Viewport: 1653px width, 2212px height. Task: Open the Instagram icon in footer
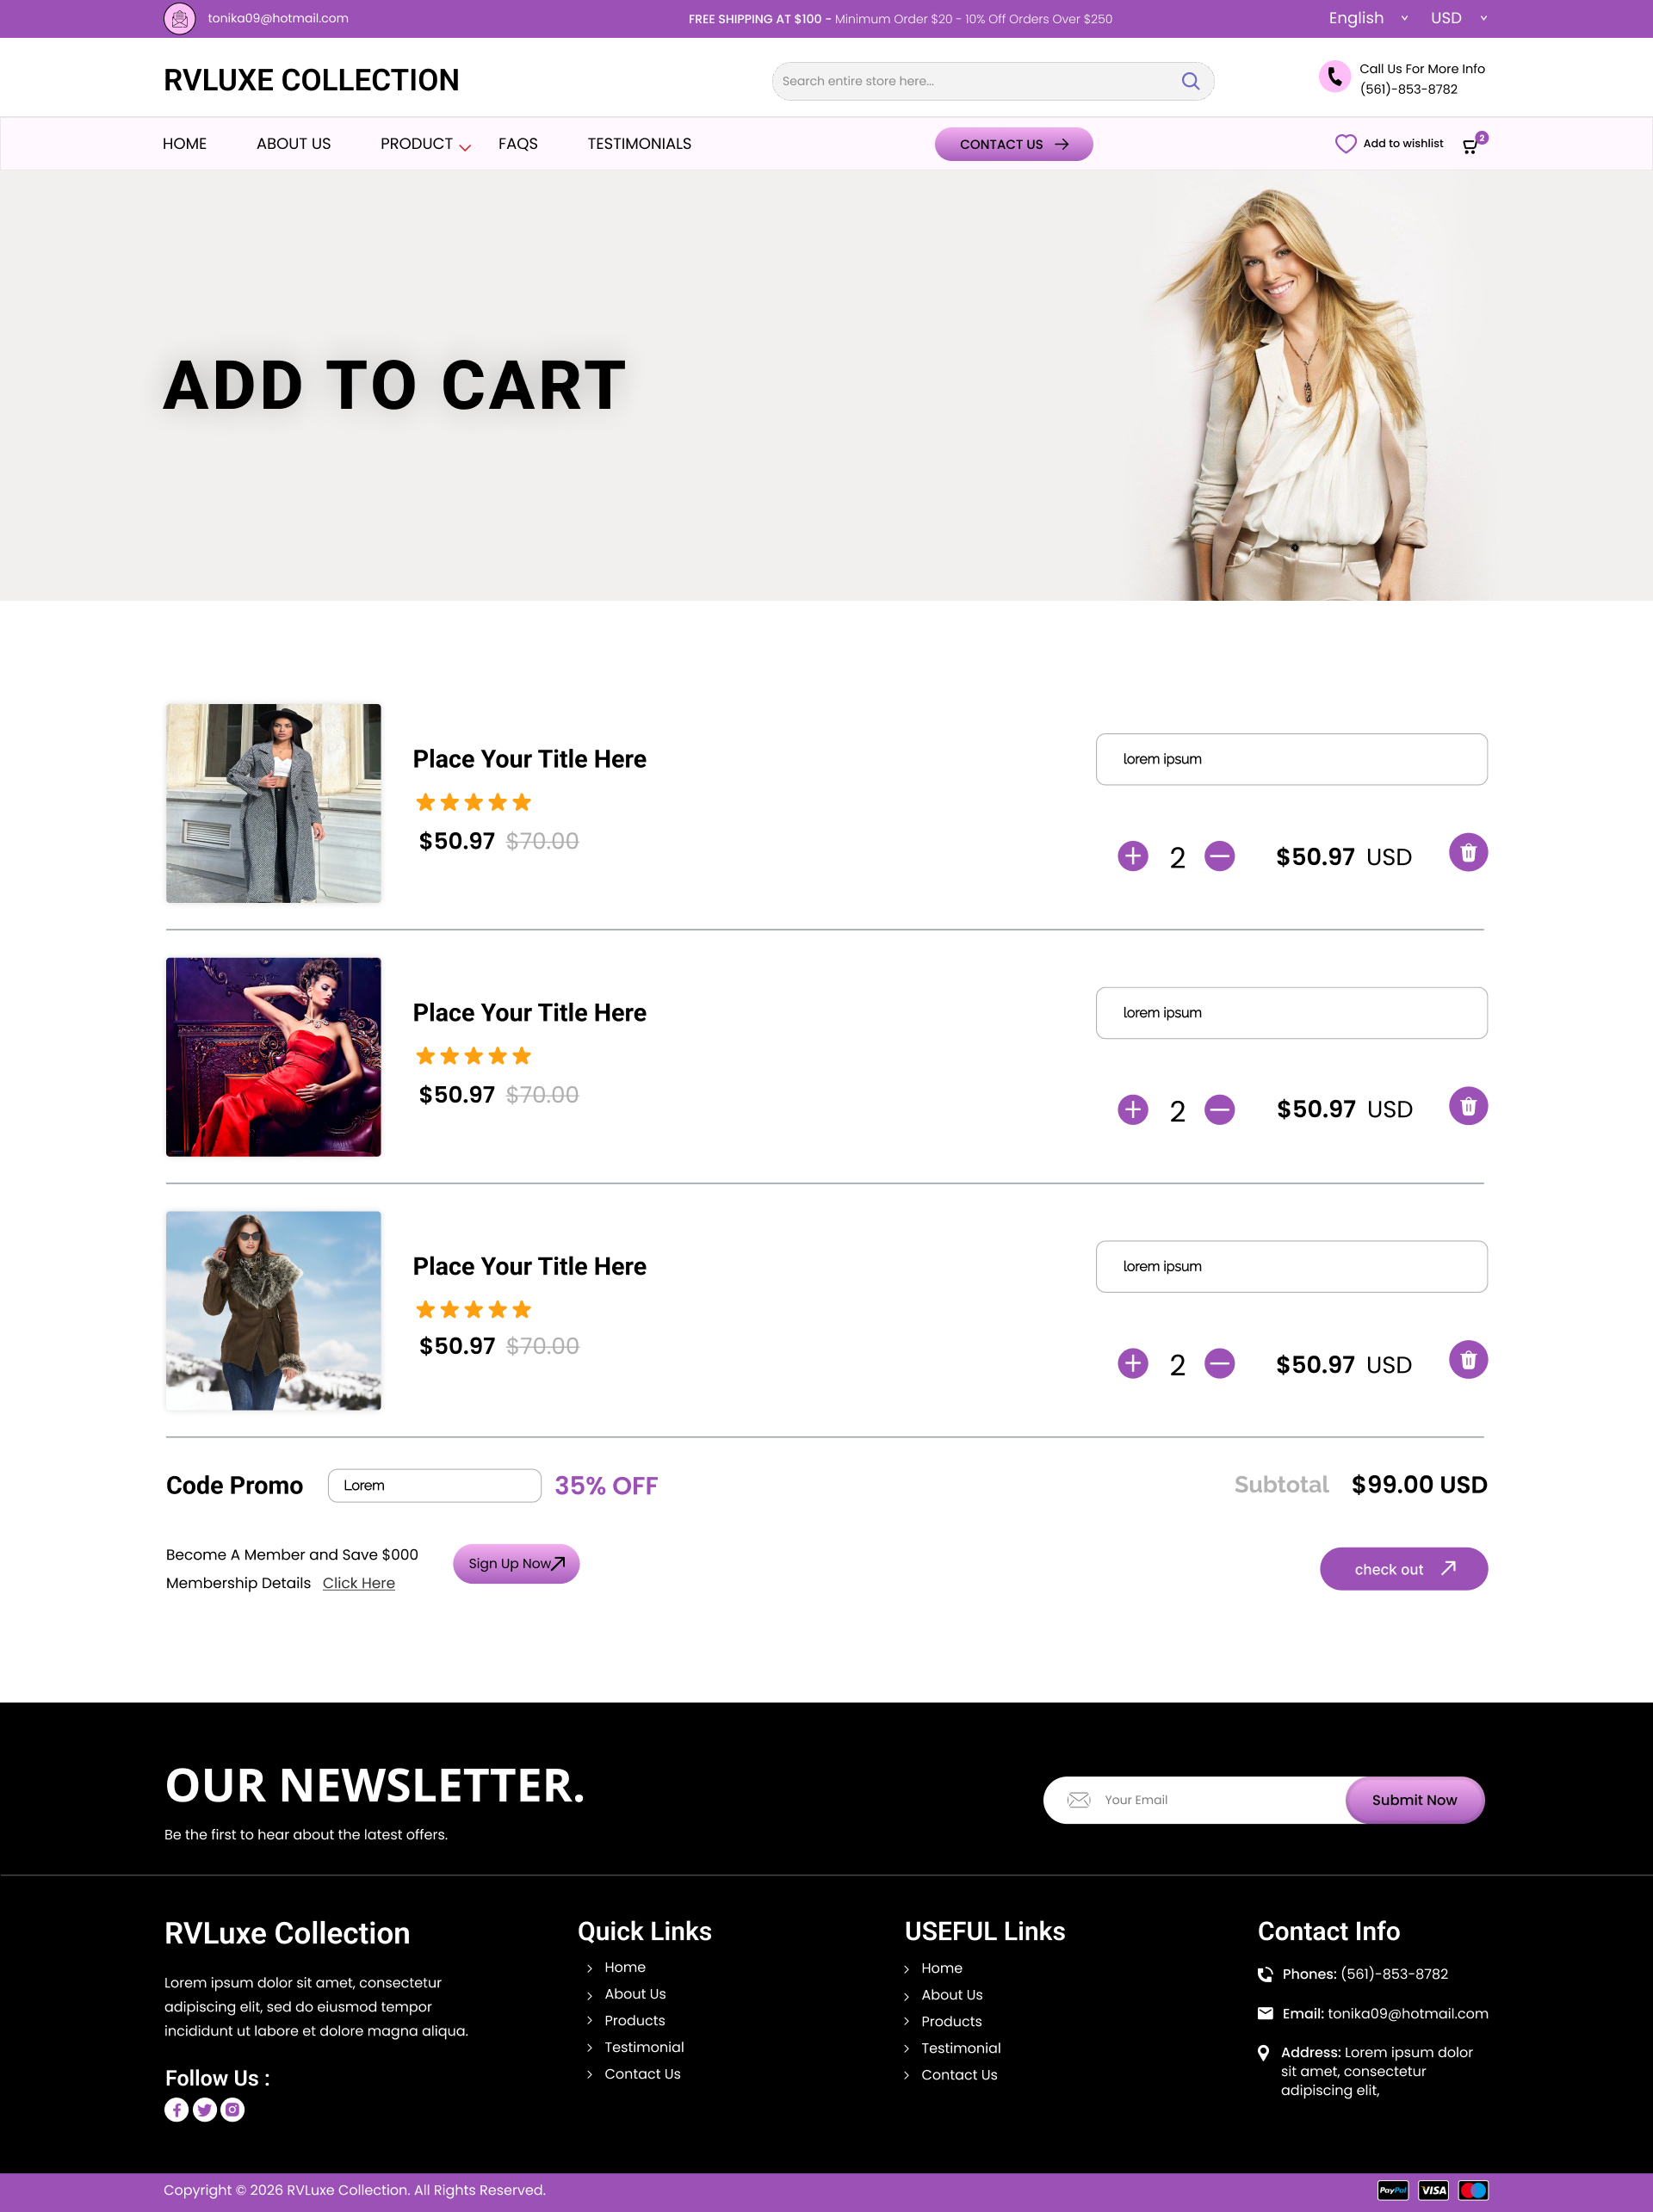tap(232, 2109)
